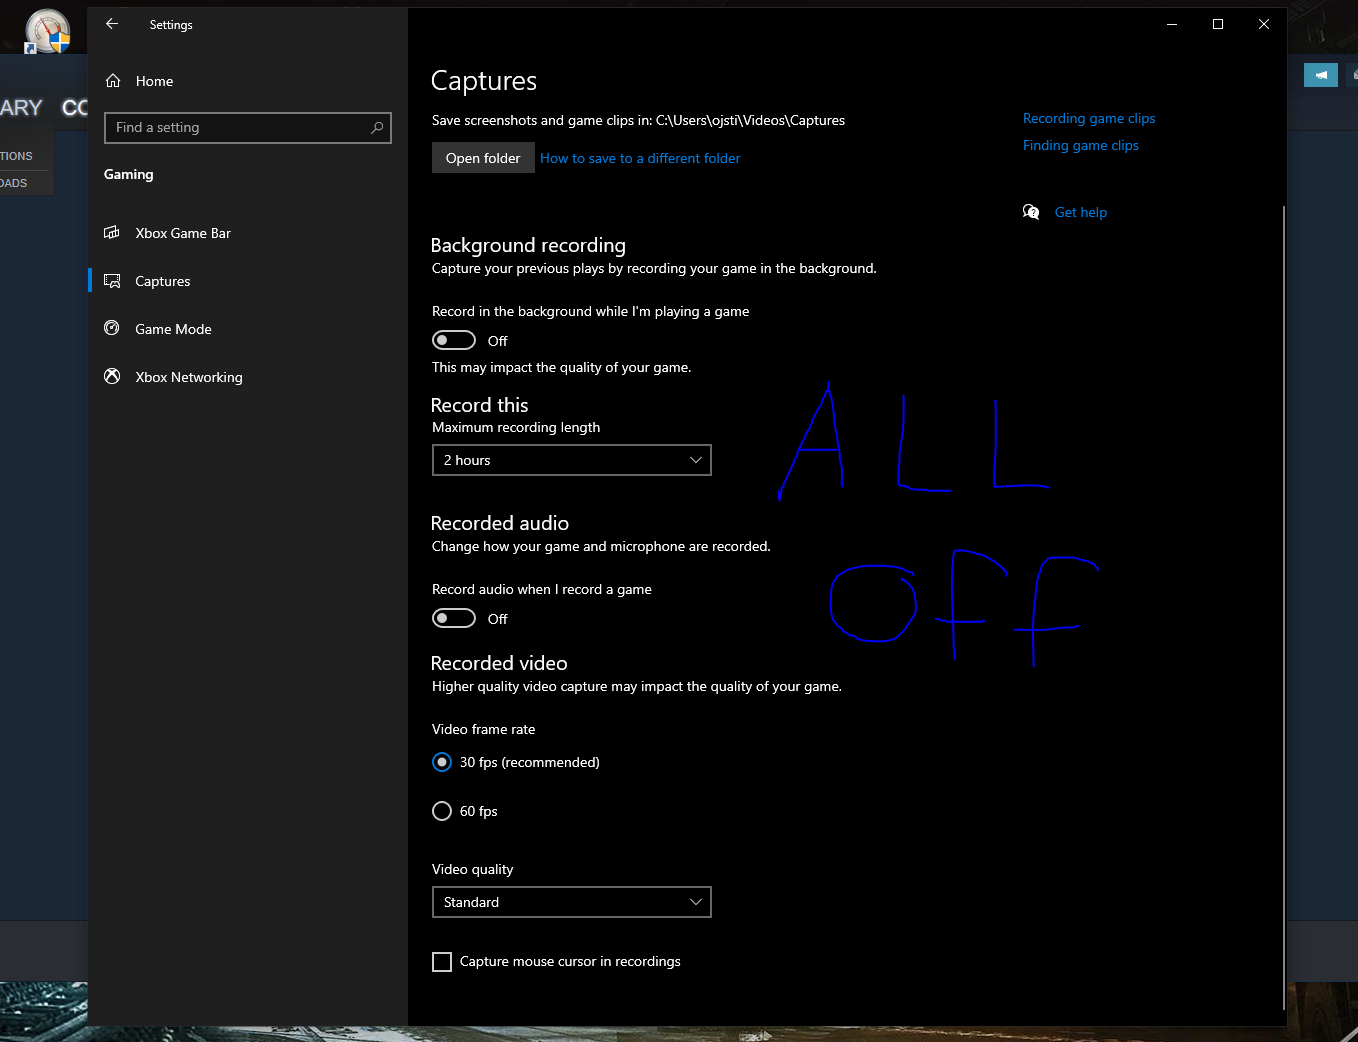Open the Xbox Networking icon

pyautogui.click(x=112, y=377)
